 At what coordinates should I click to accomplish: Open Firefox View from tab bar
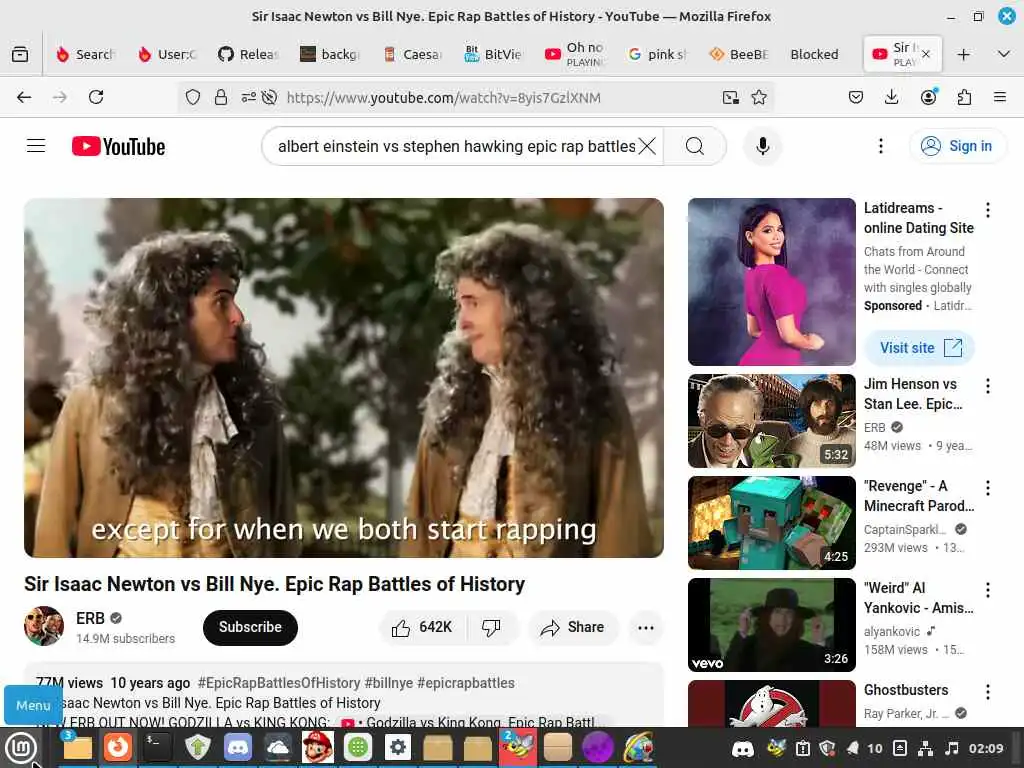tap(20, 54)
